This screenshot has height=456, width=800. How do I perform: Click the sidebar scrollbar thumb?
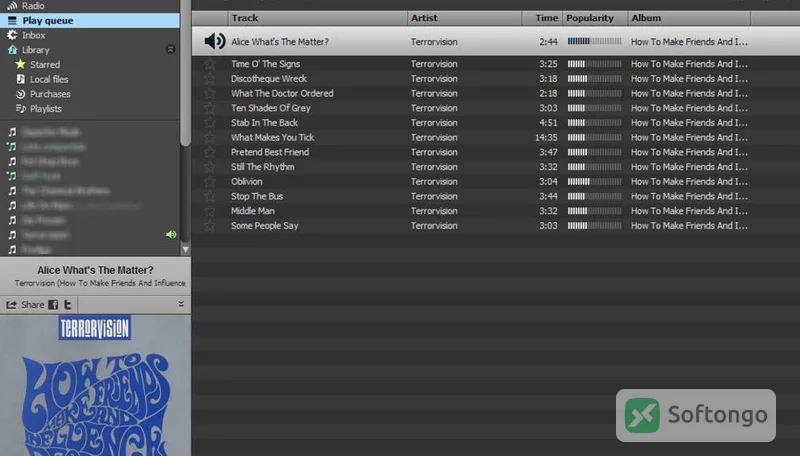(x=185, y=73)
